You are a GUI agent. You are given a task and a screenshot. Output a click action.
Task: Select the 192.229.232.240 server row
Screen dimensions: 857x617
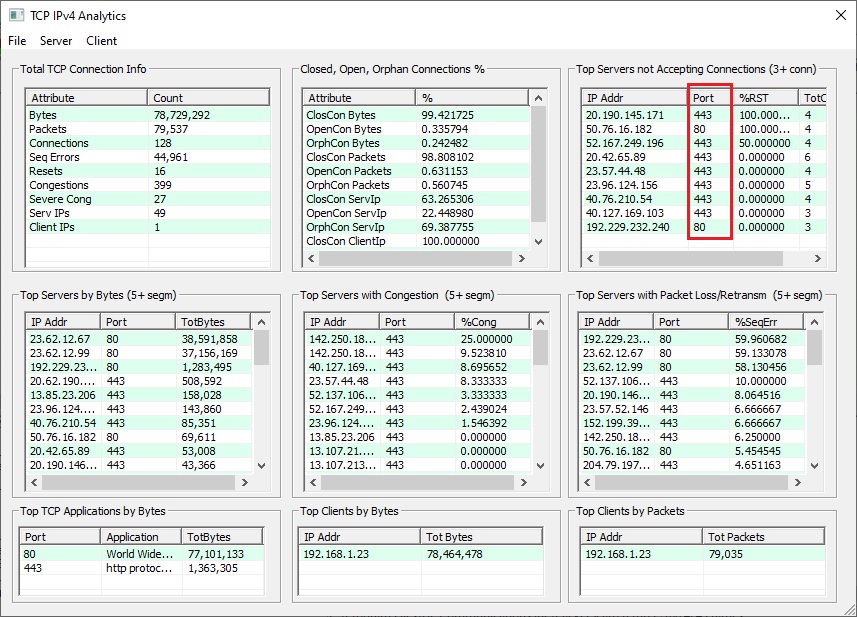pyautogui.click(x=703, y=227)
